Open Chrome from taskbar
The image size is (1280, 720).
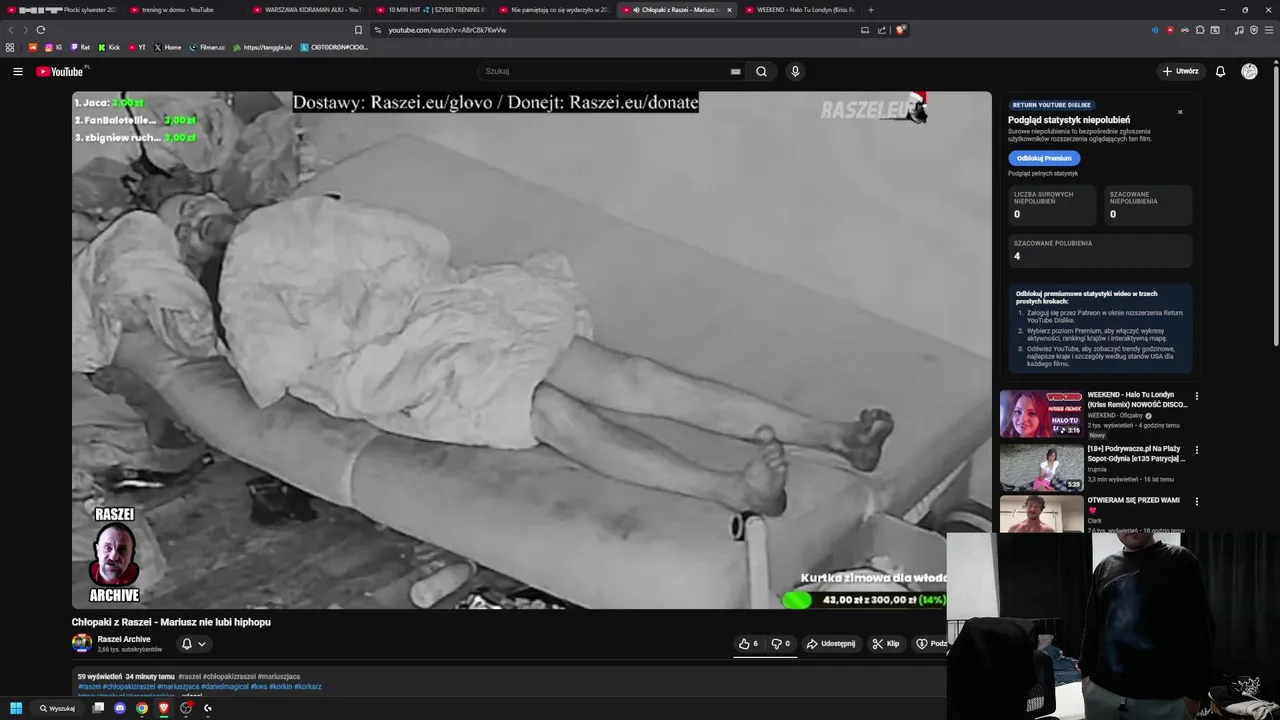pyautogui.click(x=142, y=708)
